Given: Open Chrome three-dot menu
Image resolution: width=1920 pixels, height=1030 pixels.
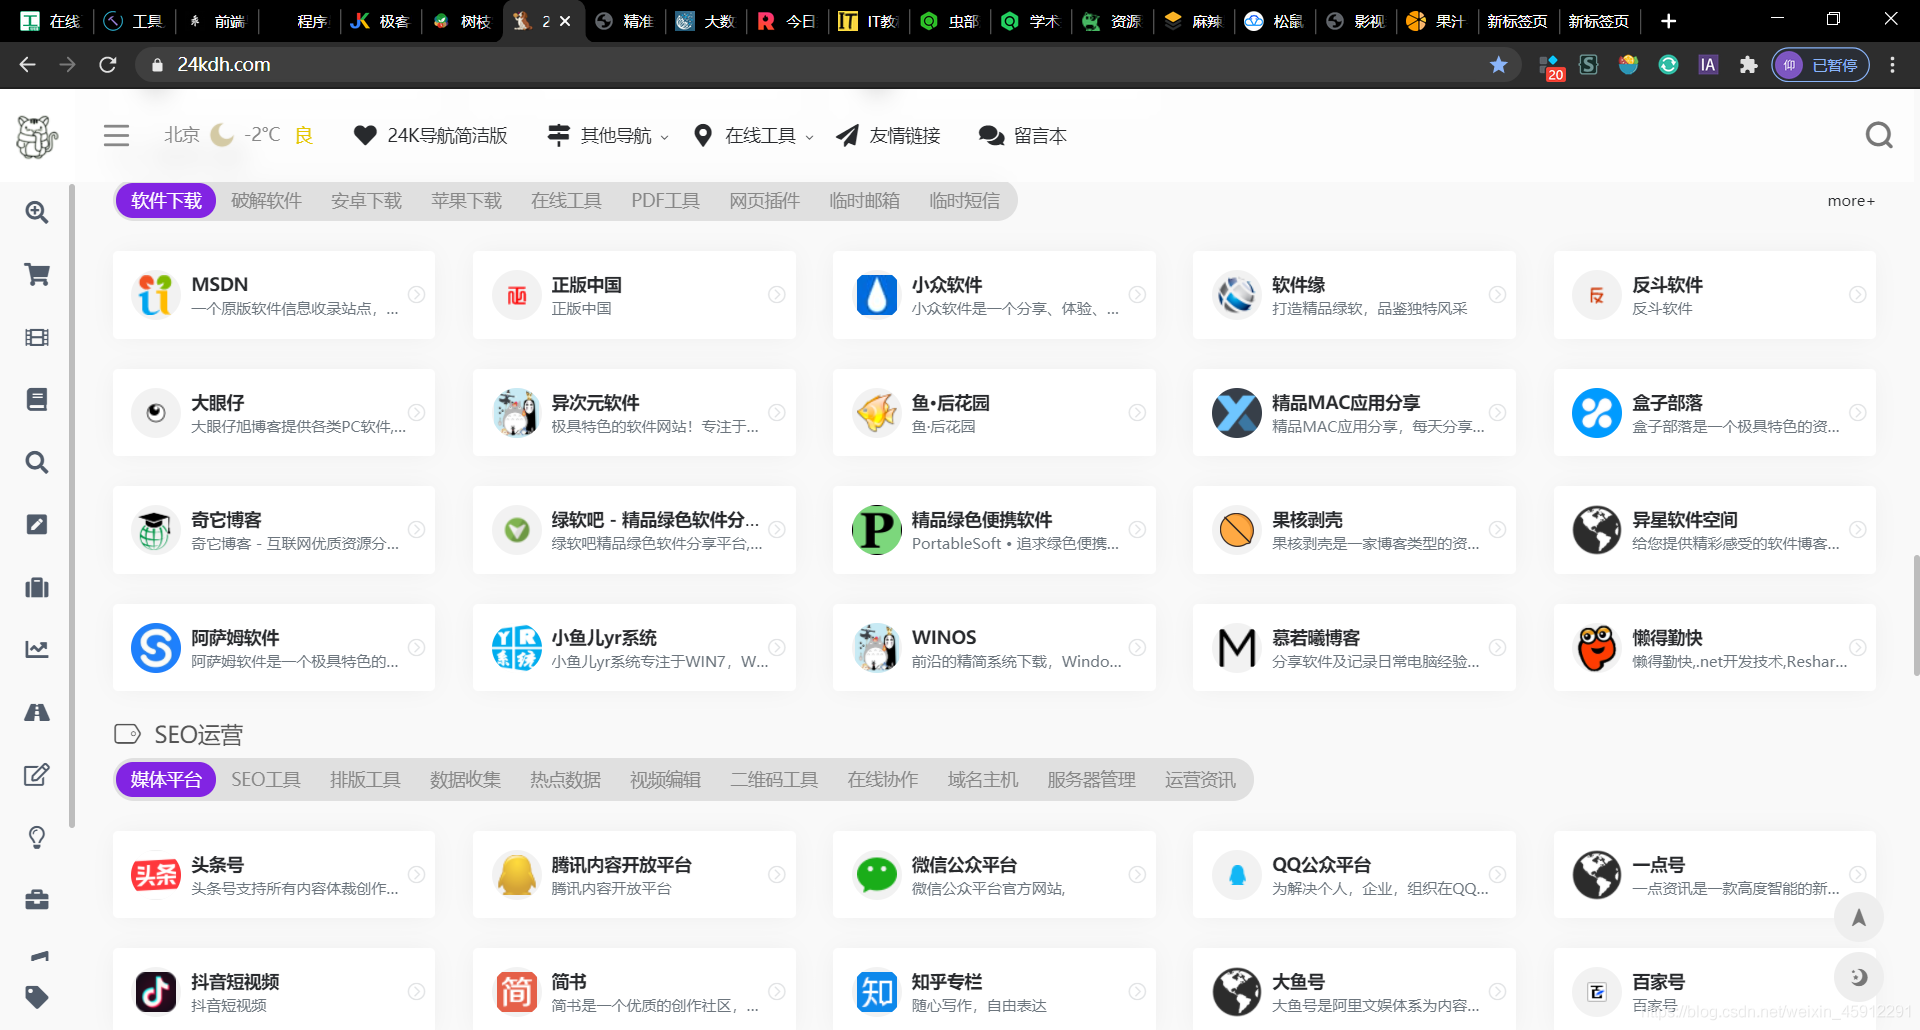Looking at the screenshot, I should click(x=1892, y=65).
